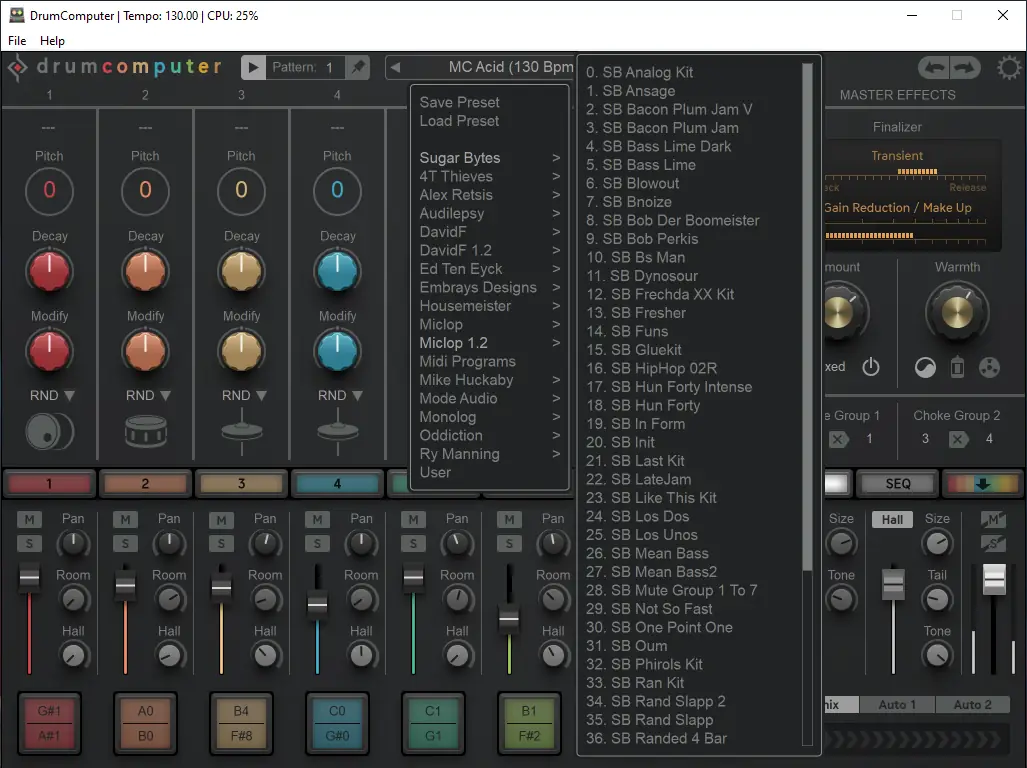Solo mixer channel 3
Image resolution: width=1027 pixels, height=768 pixels.
pyautogui.click(x=221, y=543)
